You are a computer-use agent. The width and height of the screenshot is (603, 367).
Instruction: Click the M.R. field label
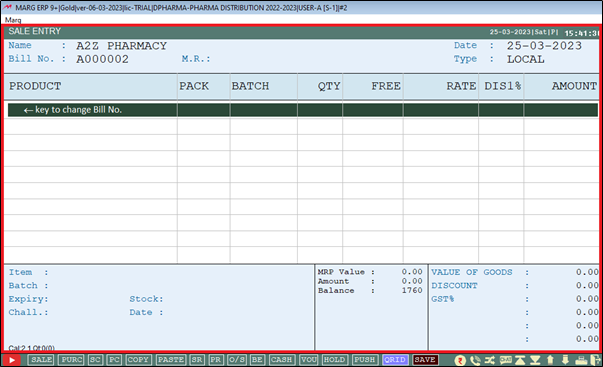pos(196,59)
